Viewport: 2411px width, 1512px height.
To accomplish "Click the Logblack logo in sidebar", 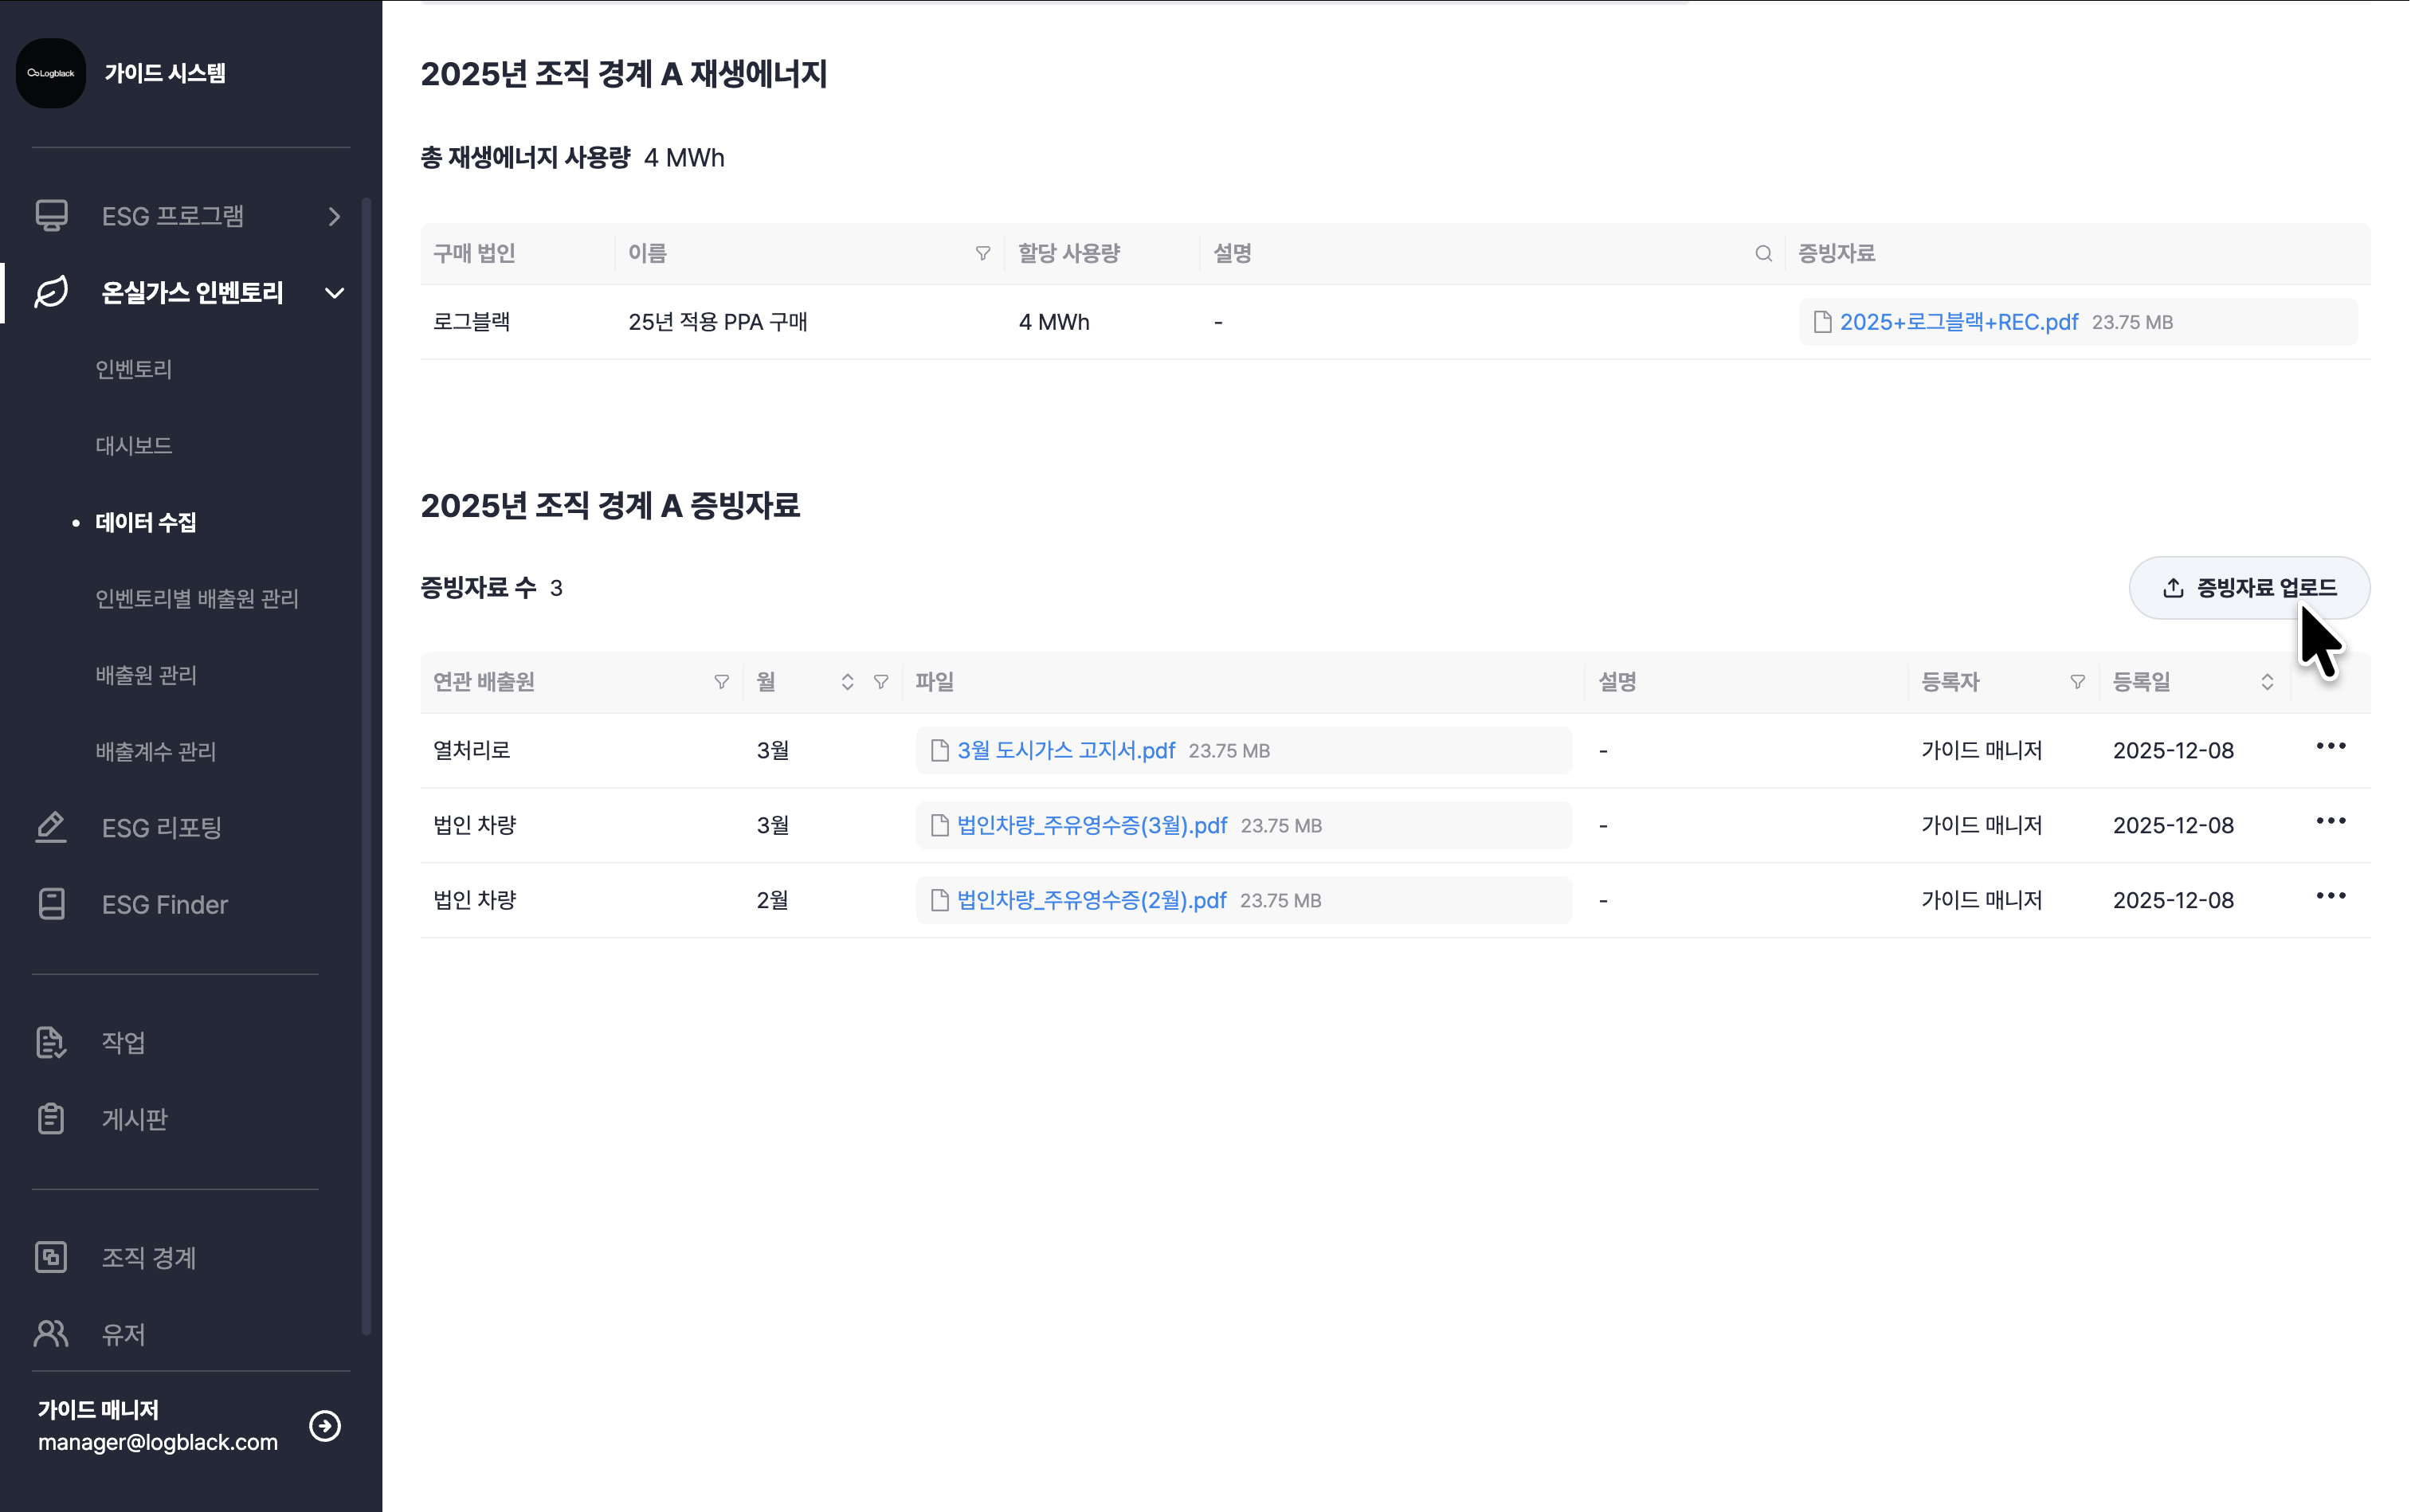I will coord(51,73).
